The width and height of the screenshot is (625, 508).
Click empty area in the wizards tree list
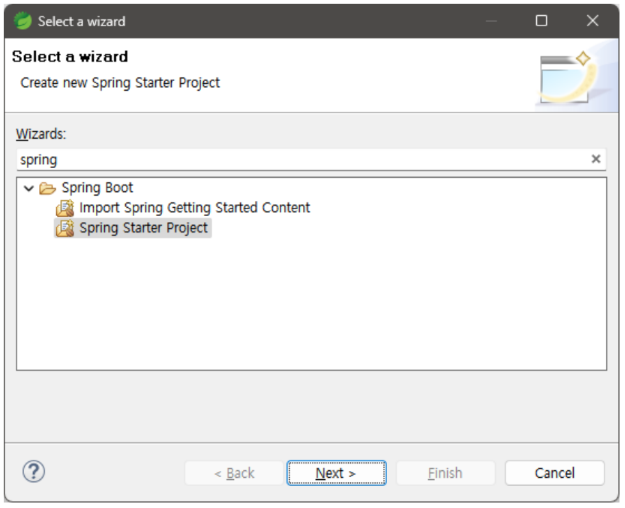(311, 303)
